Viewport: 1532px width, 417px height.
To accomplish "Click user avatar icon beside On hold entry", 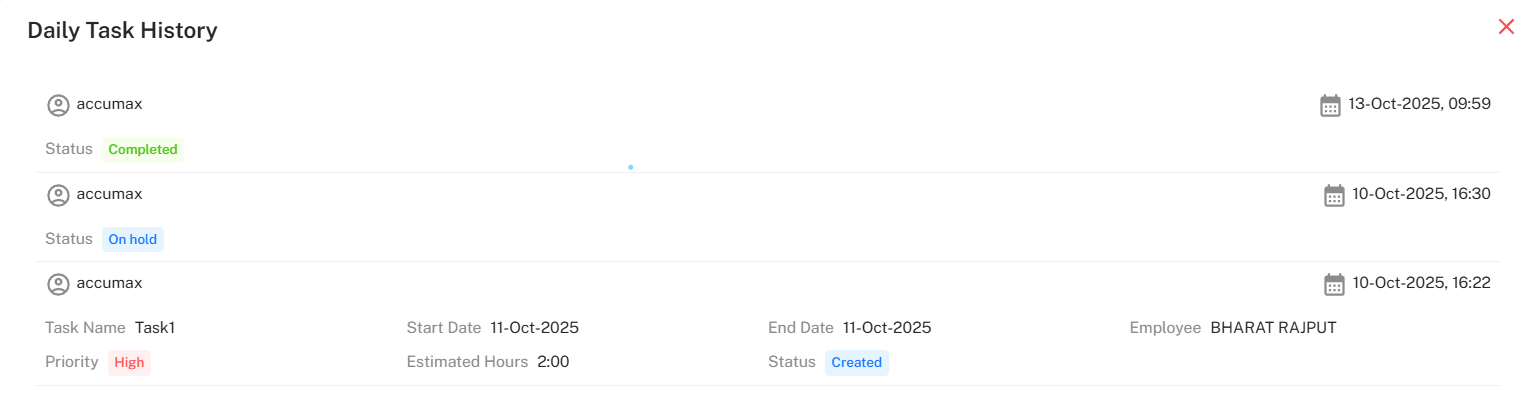I will [x=58, y=195].
